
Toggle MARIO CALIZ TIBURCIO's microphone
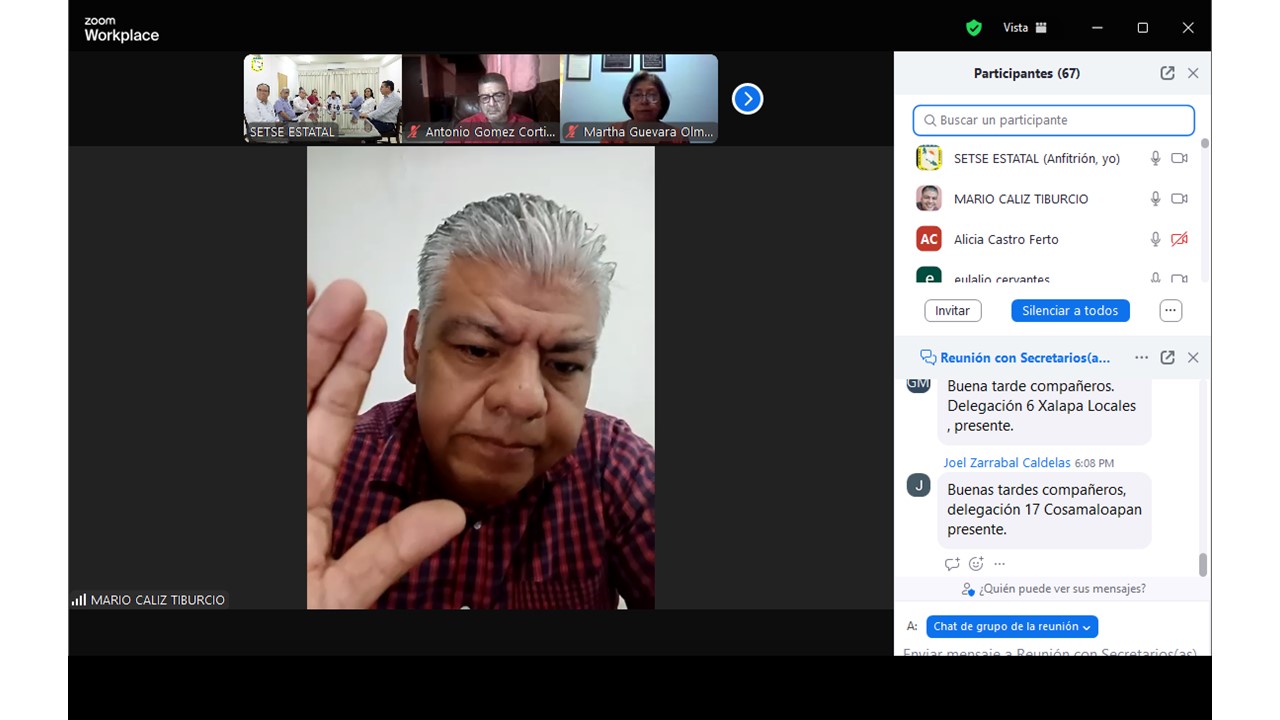1155,199
